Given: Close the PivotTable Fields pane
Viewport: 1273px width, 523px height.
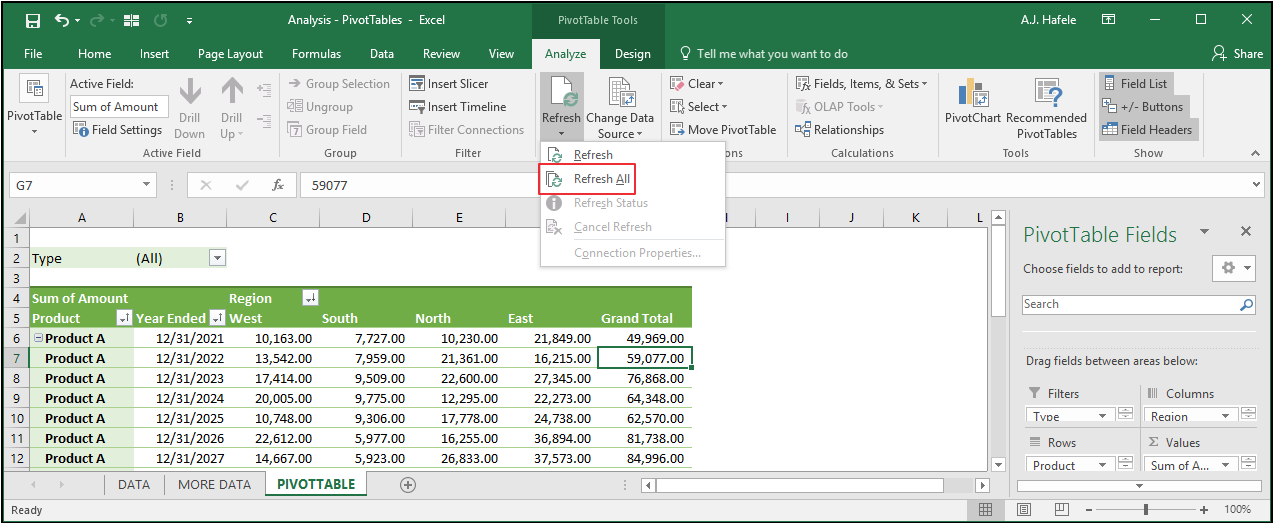Looking at the screenshot, I should 1246,231.
